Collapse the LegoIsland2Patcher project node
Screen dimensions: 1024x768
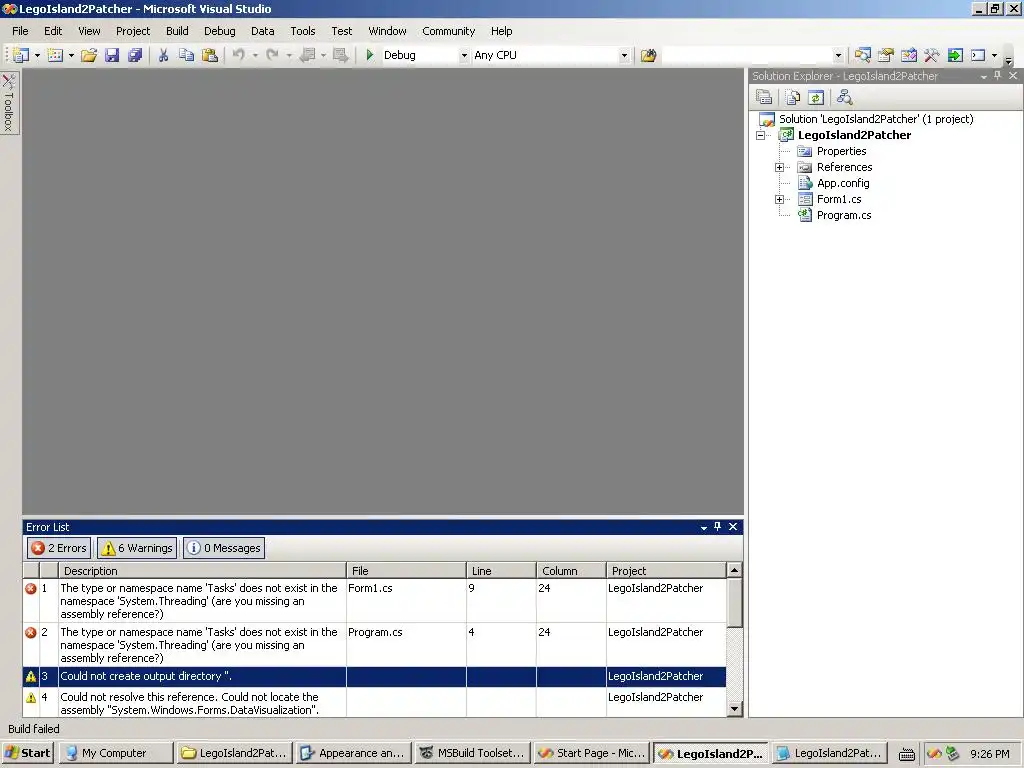click(x=761, y=135)
